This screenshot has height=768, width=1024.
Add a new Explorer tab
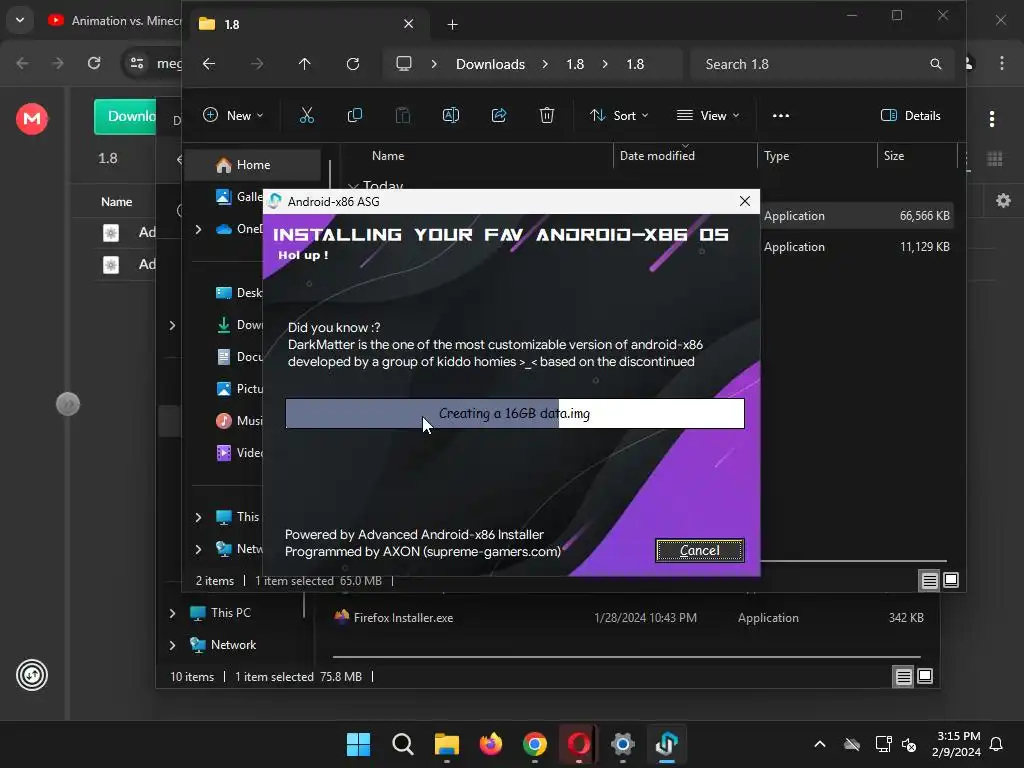(452, 25)
